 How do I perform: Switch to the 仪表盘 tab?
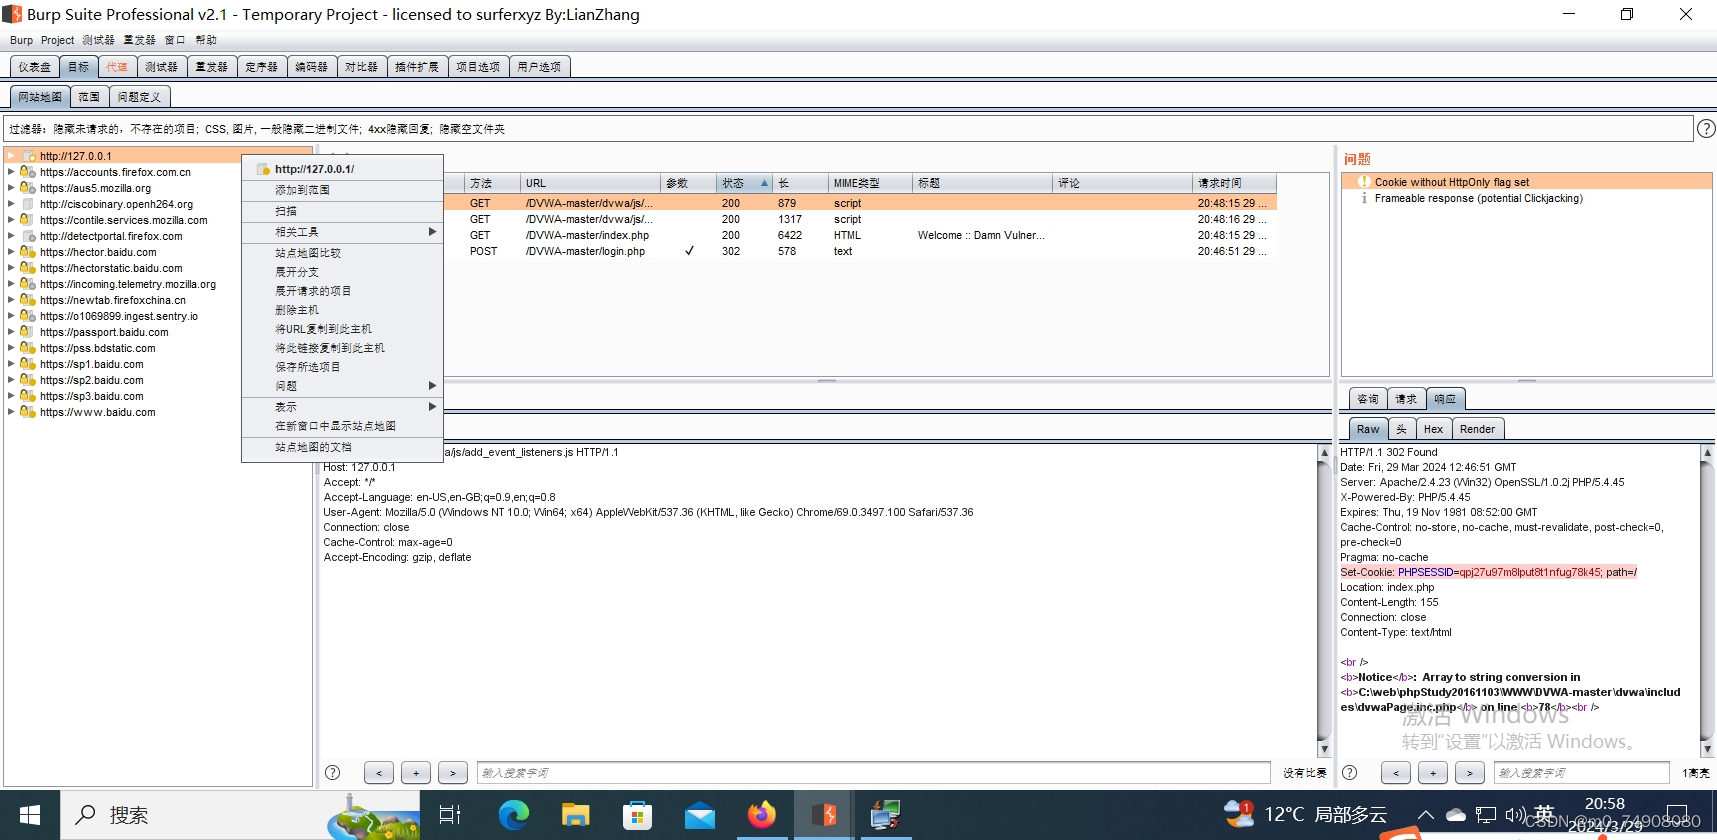click(x=34, y=67)
